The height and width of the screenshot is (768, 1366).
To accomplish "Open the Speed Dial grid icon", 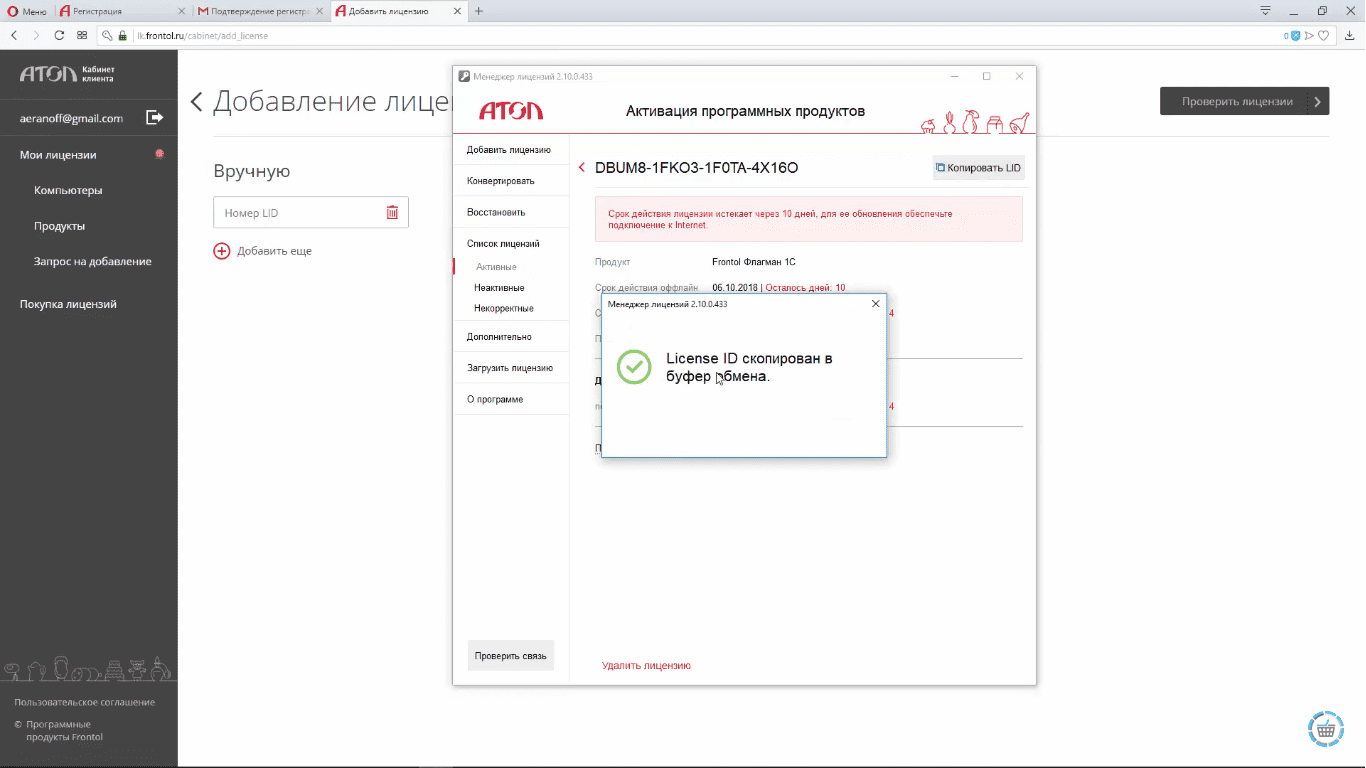I will [x=82, y=35].
